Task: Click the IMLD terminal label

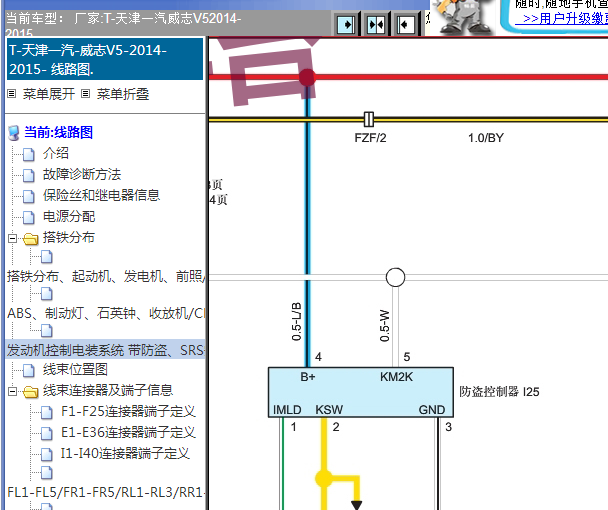Action: point(287,410)
